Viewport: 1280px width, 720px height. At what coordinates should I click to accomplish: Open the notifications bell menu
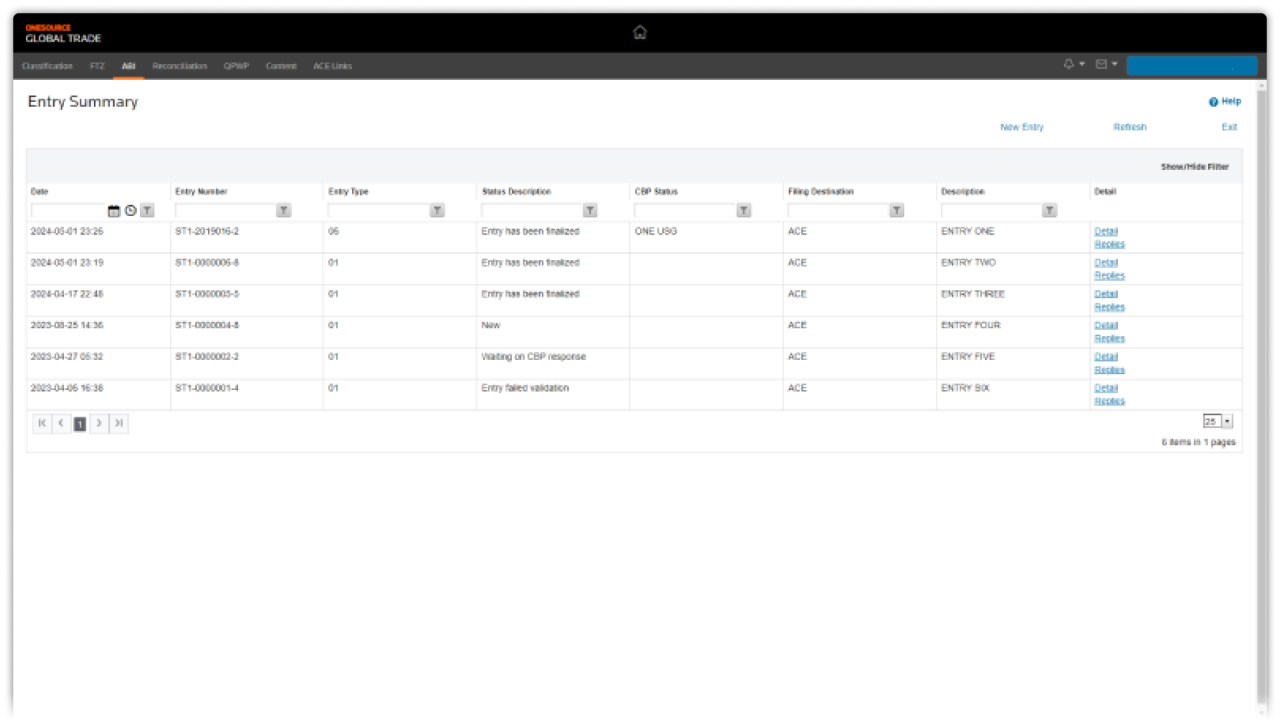click(x=1069, y=64)
